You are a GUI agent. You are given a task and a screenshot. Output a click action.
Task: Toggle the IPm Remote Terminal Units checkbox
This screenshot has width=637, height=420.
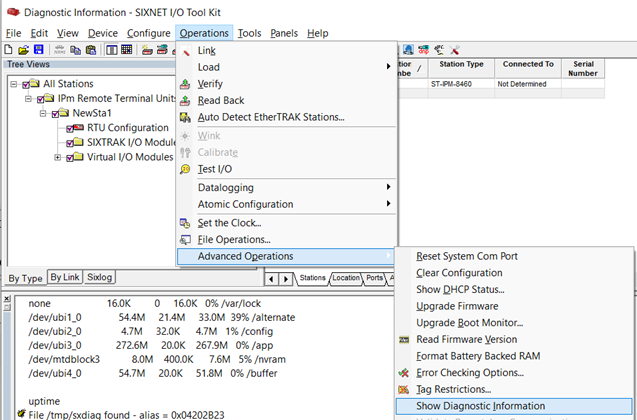coord(41,100)
